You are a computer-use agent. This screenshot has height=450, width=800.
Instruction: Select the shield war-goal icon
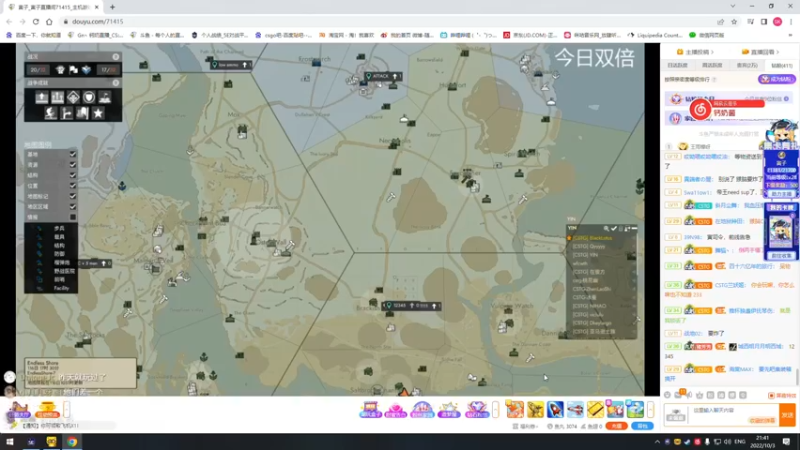(89, 97)
